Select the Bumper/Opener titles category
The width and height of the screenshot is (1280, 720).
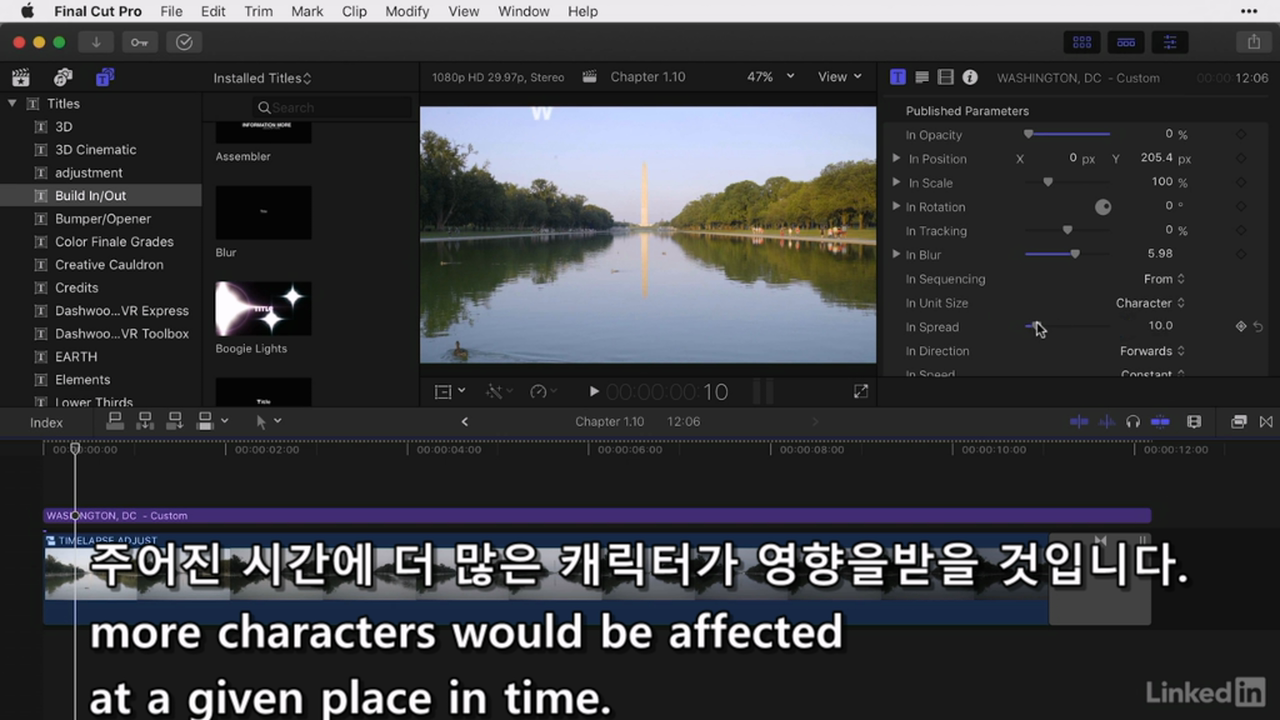click(x=103, y=219)
